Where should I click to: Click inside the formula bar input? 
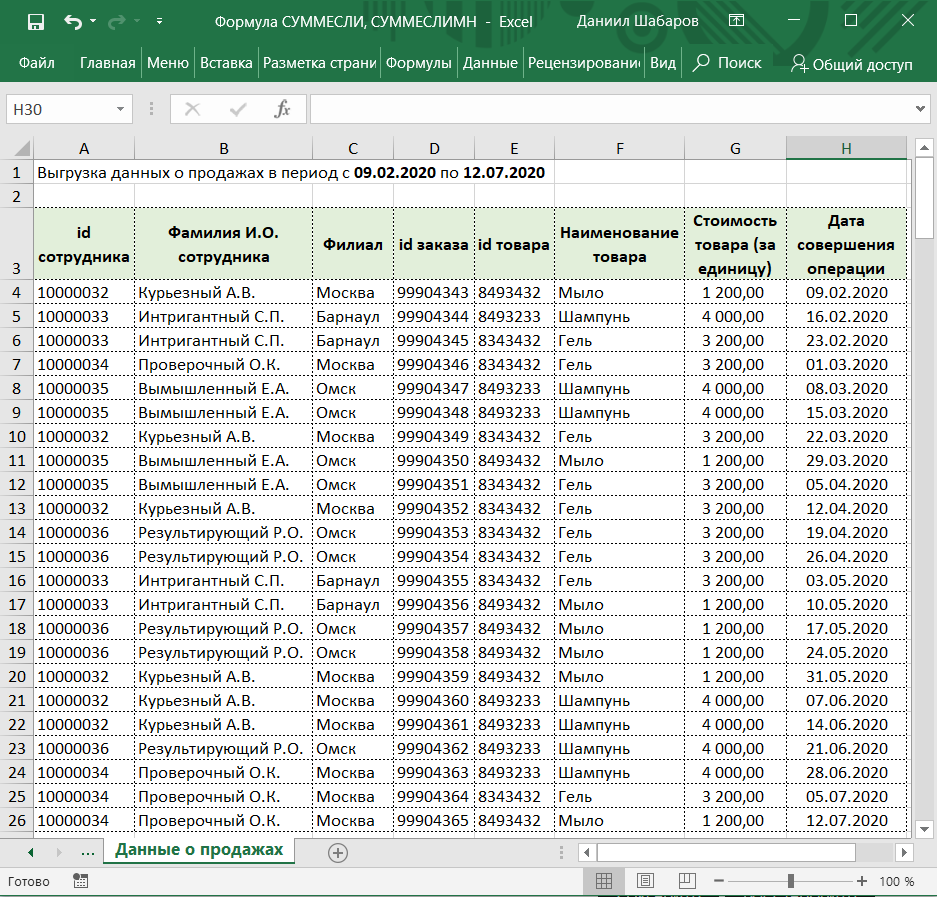point(610,109)
